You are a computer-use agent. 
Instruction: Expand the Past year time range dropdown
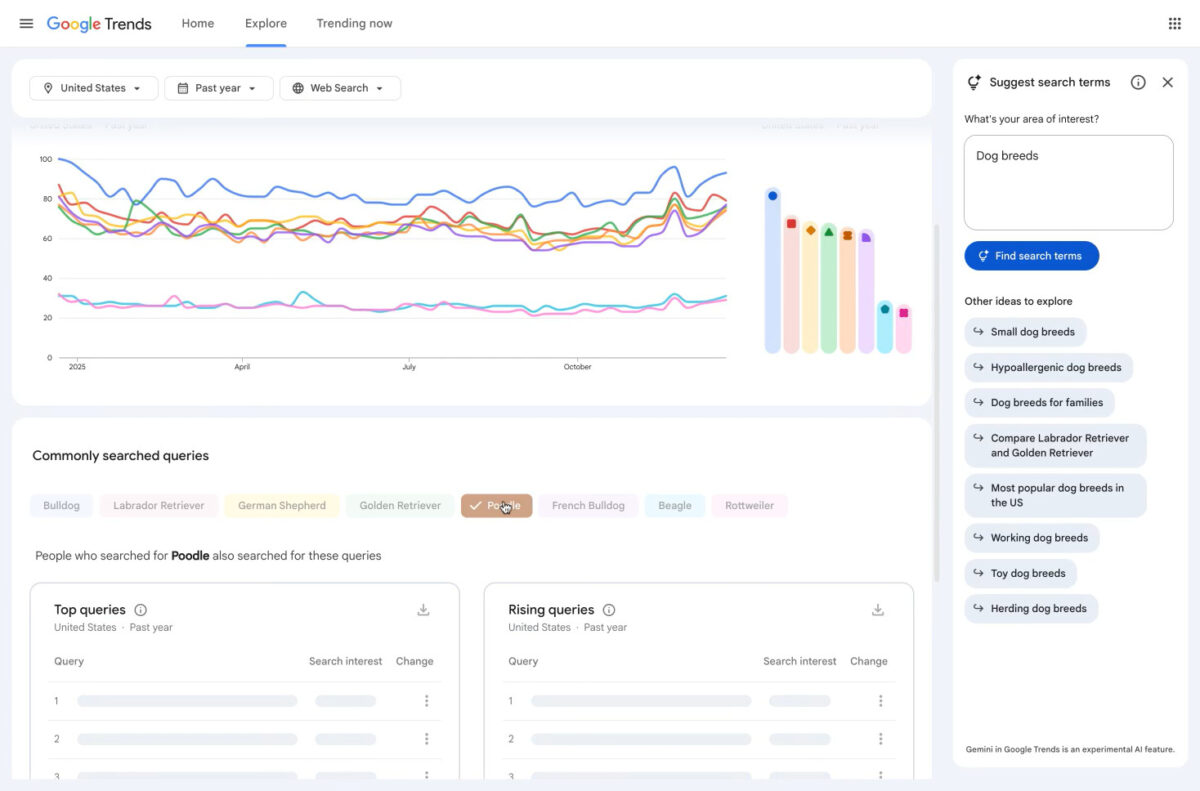point(217,88)
